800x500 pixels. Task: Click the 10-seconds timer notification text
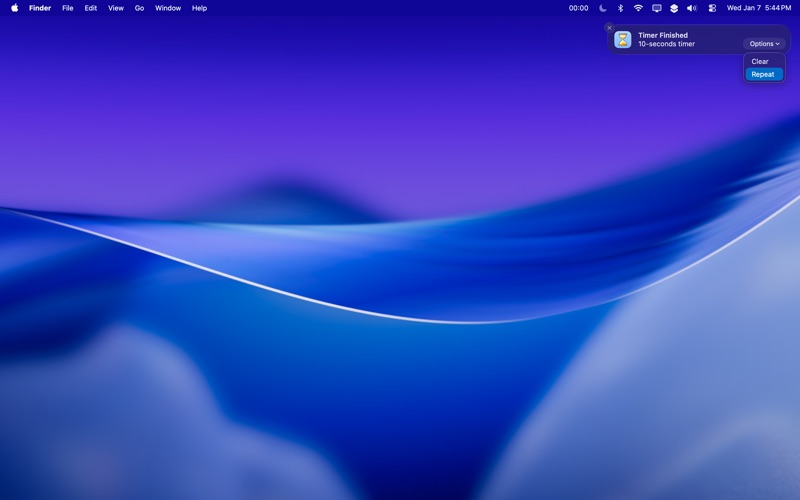[x=666, y=44]
